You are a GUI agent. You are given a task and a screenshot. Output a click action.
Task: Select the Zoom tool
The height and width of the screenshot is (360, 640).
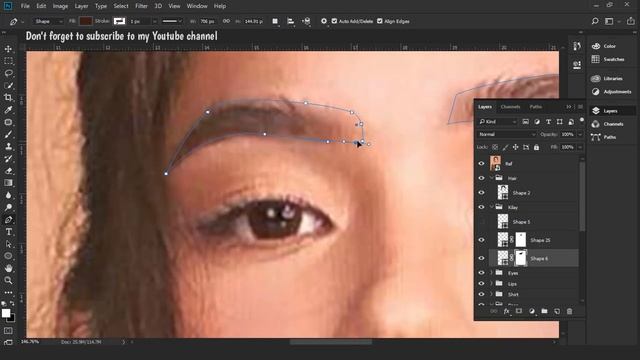click(8, 280)
